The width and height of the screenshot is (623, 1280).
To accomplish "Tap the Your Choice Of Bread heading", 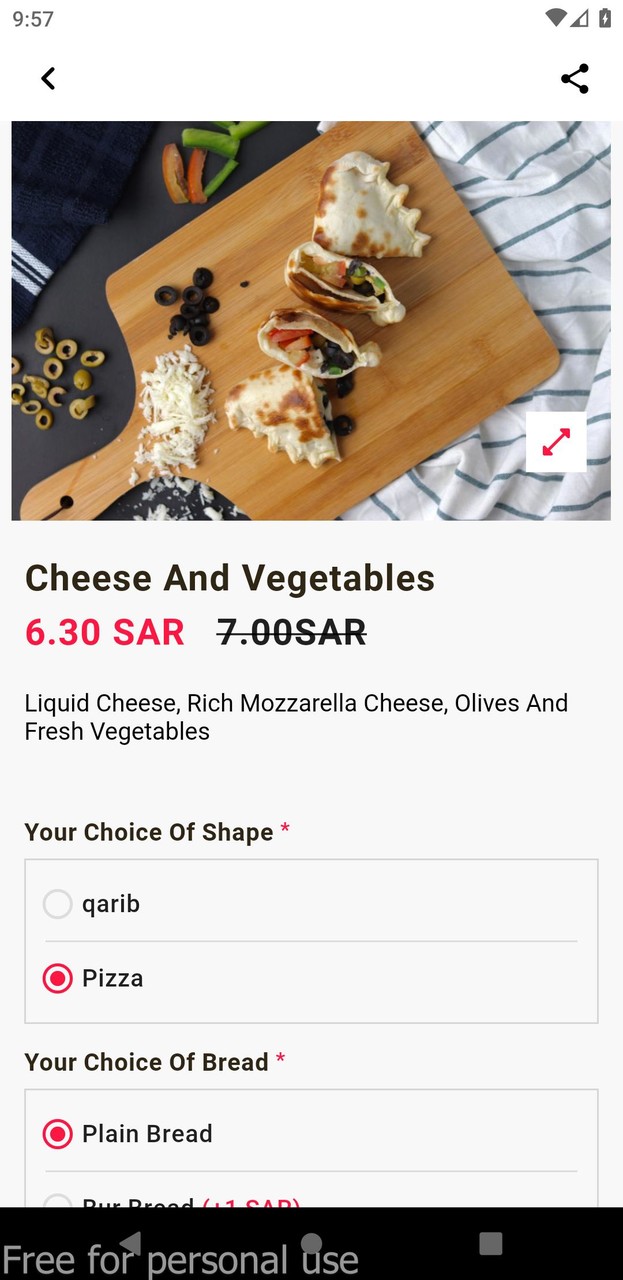I will tap(147, 1062).
